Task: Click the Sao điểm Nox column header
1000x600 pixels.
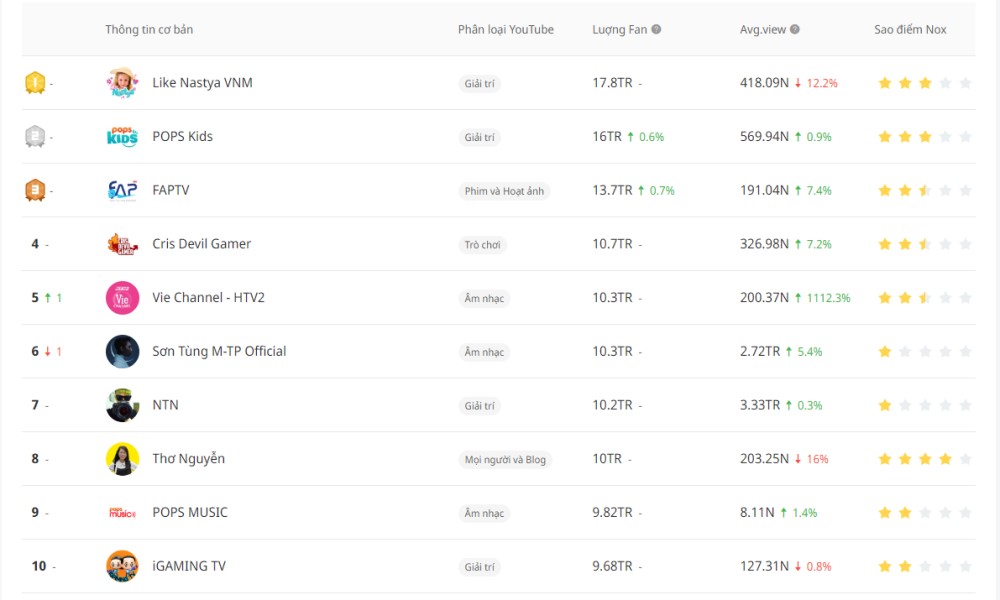Action: 910,30
